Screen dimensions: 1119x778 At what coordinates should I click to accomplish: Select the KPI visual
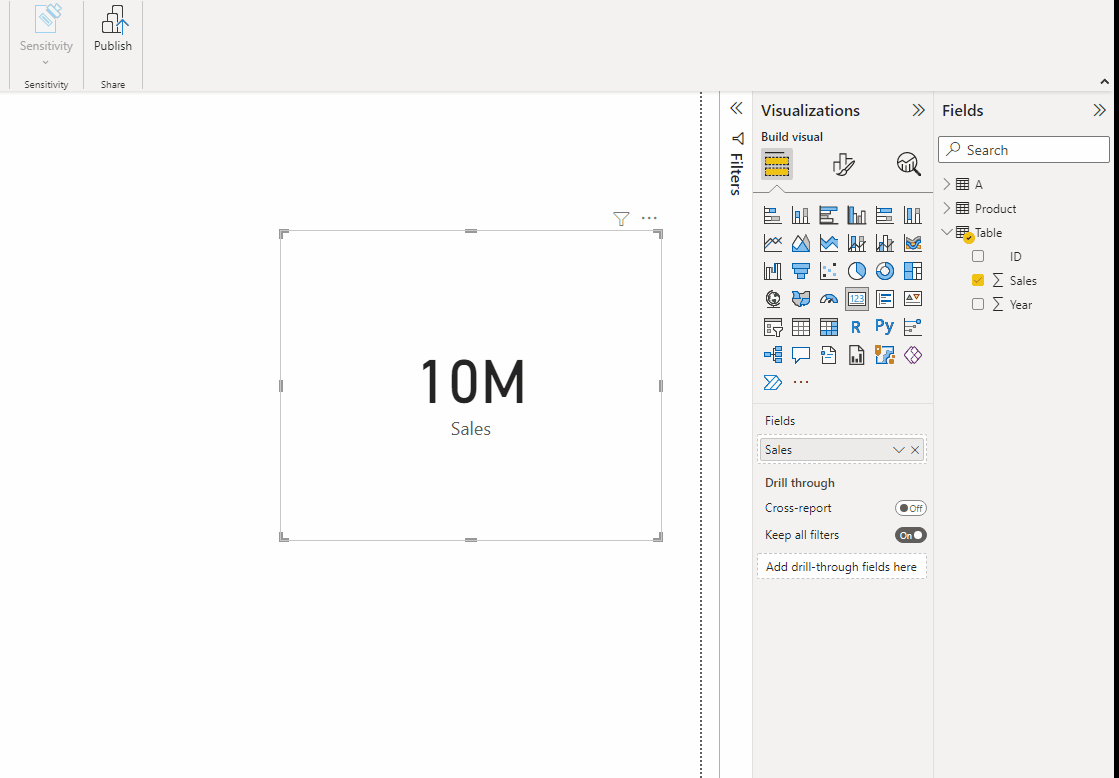[913, 299]
